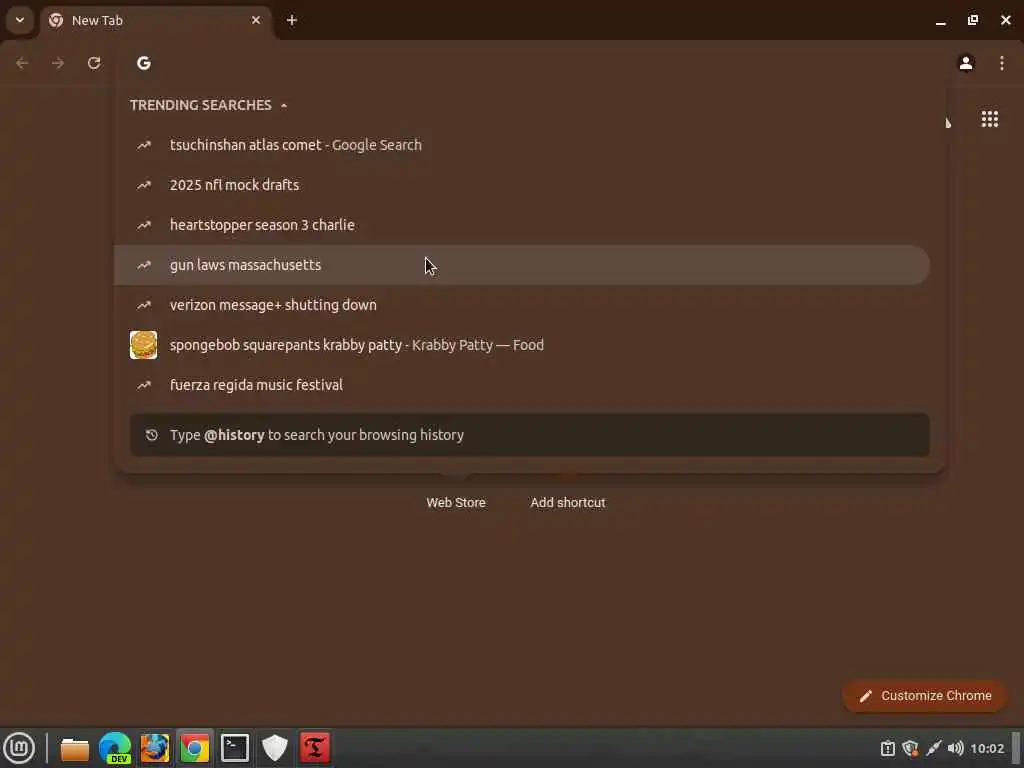Click the 10:02 clock
This screenshot has width=1024, height=768.
tap(987, 748)
